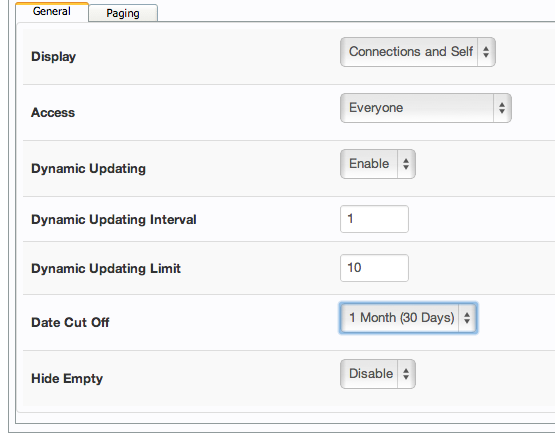Click the Dynamic Updating Limit label
Viewport: 555px width, 433px height.
(106, 268)
